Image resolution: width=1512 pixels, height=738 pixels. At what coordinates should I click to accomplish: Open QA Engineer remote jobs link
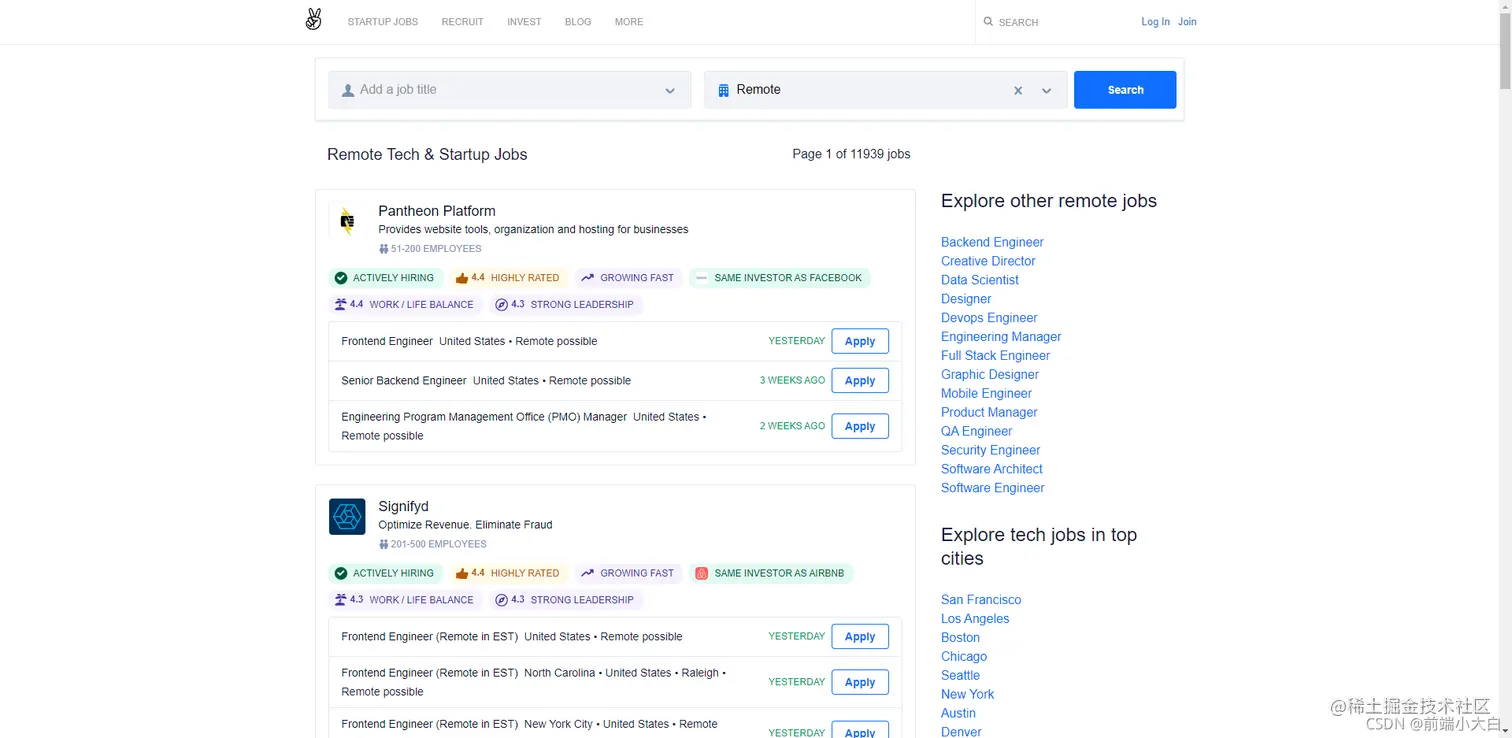pos(977,431)
